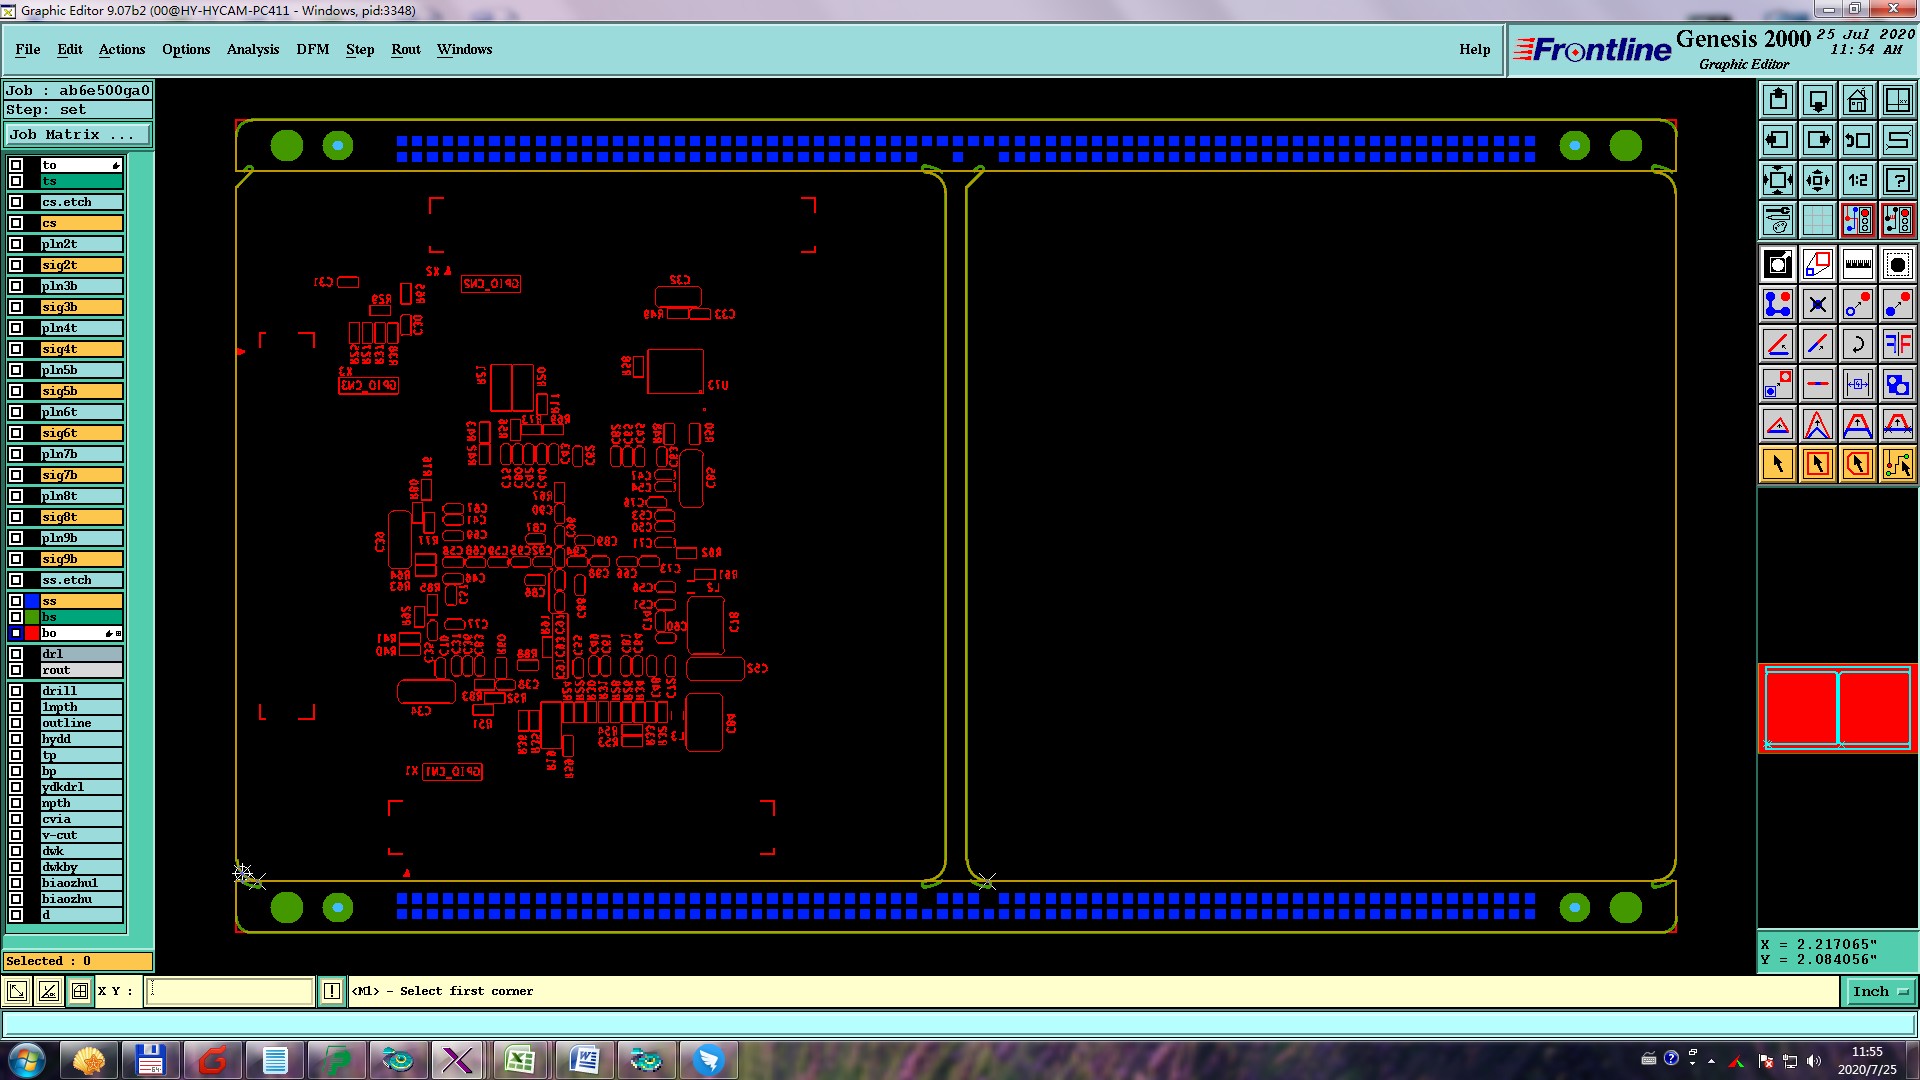This screenshot has height=1080, width=1920.
Task: Select the mirror FF tool icon
Action: (1897, 344)
